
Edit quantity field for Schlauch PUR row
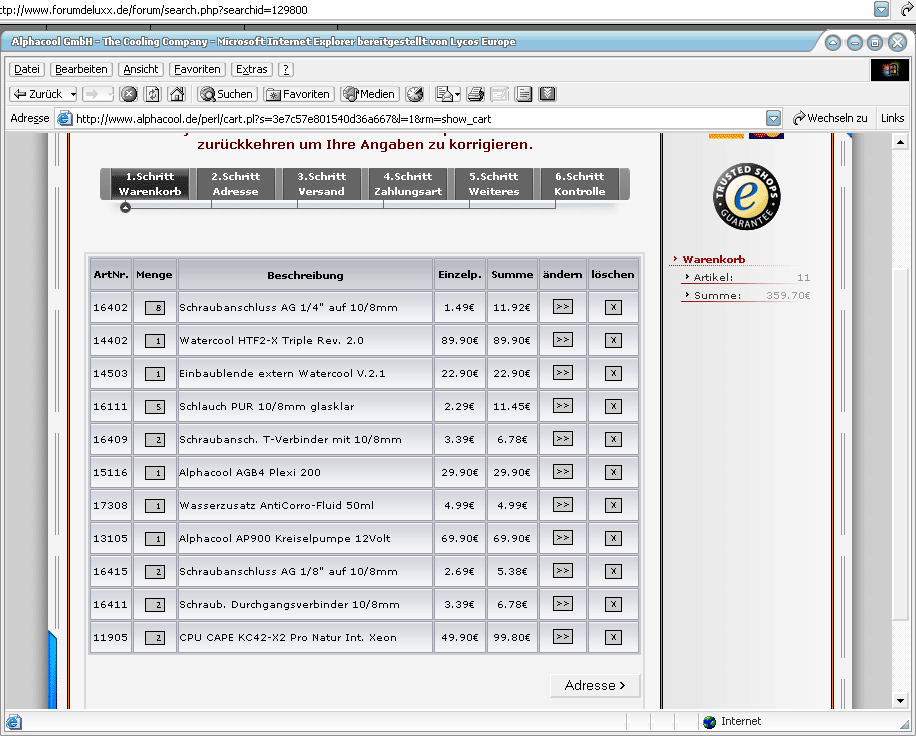pos(155,407)
